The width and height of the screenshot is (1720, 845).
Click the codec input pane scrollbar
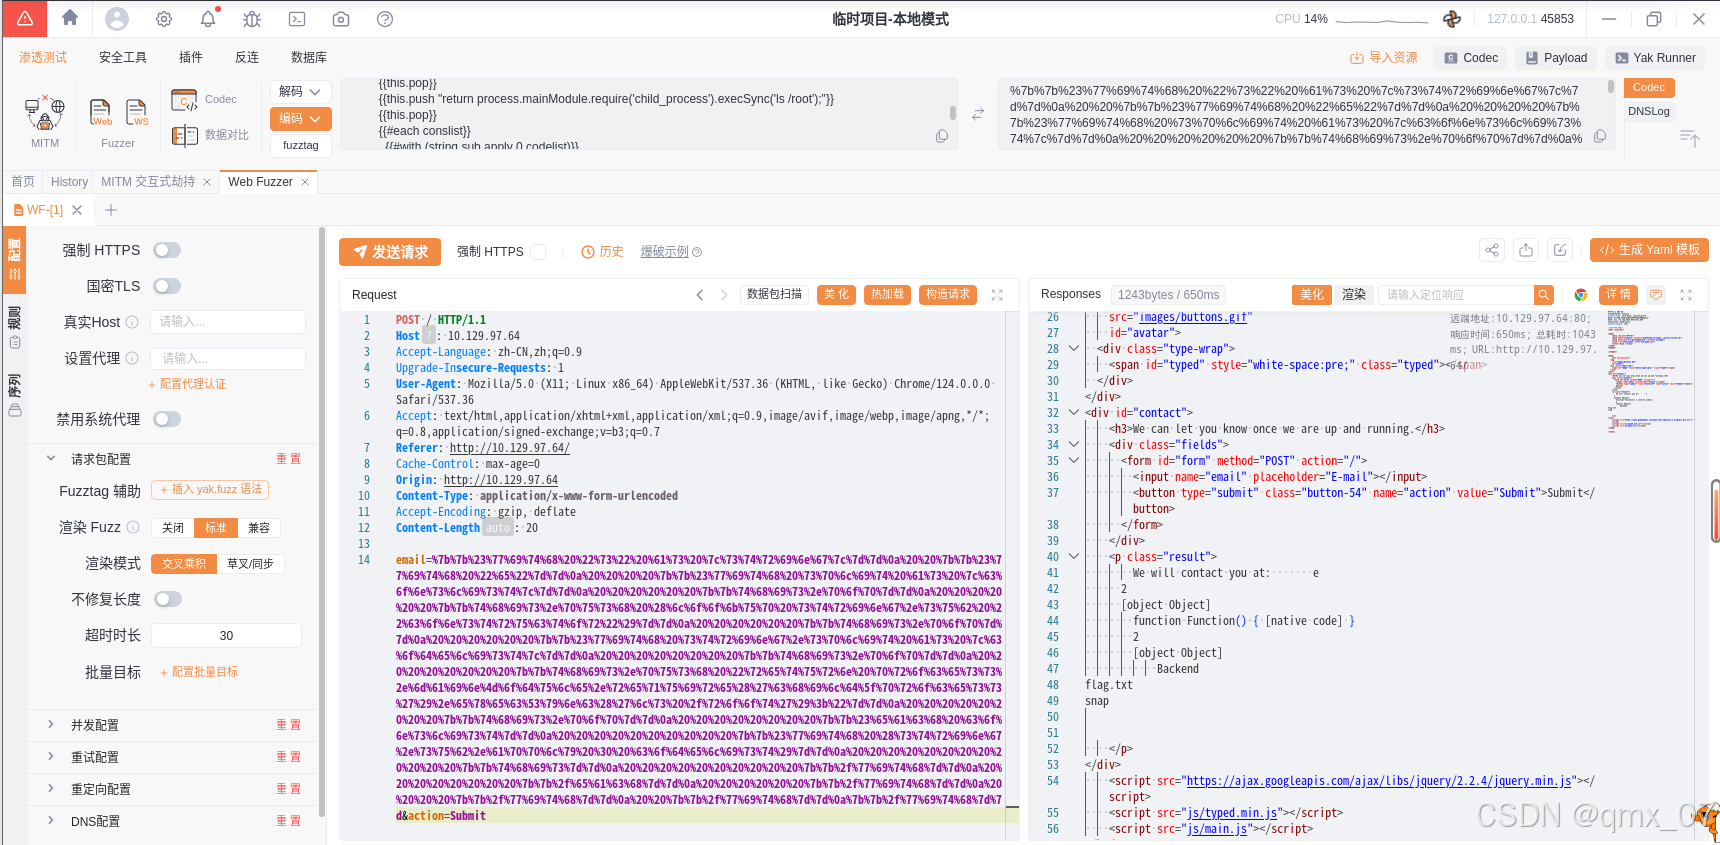point(953,114)
